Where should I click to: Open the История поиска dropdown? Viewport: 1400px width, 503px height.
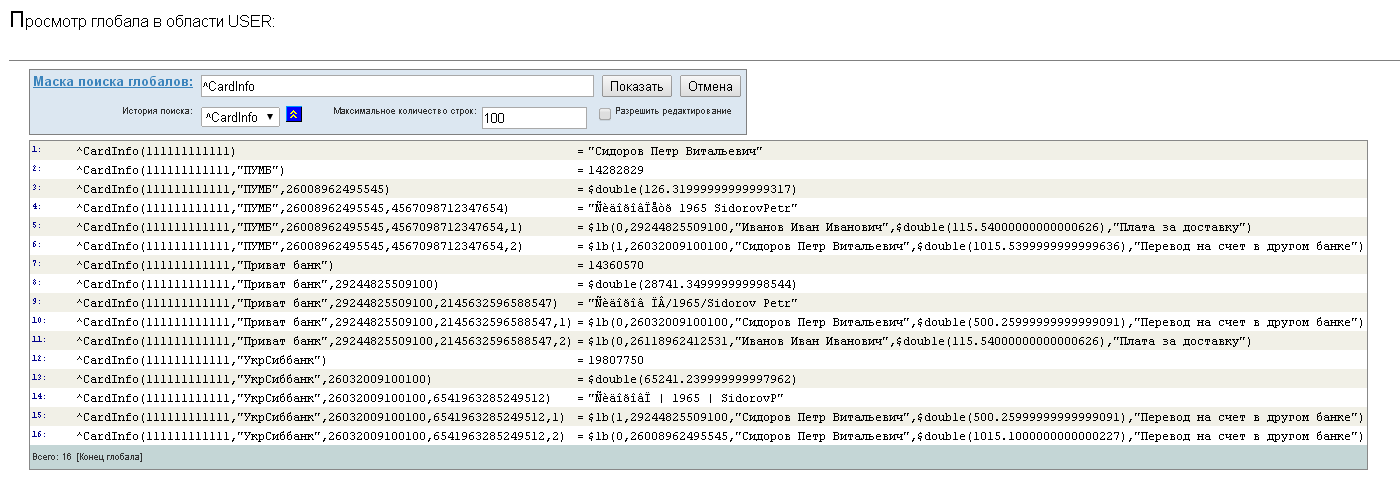pos(240,117)
